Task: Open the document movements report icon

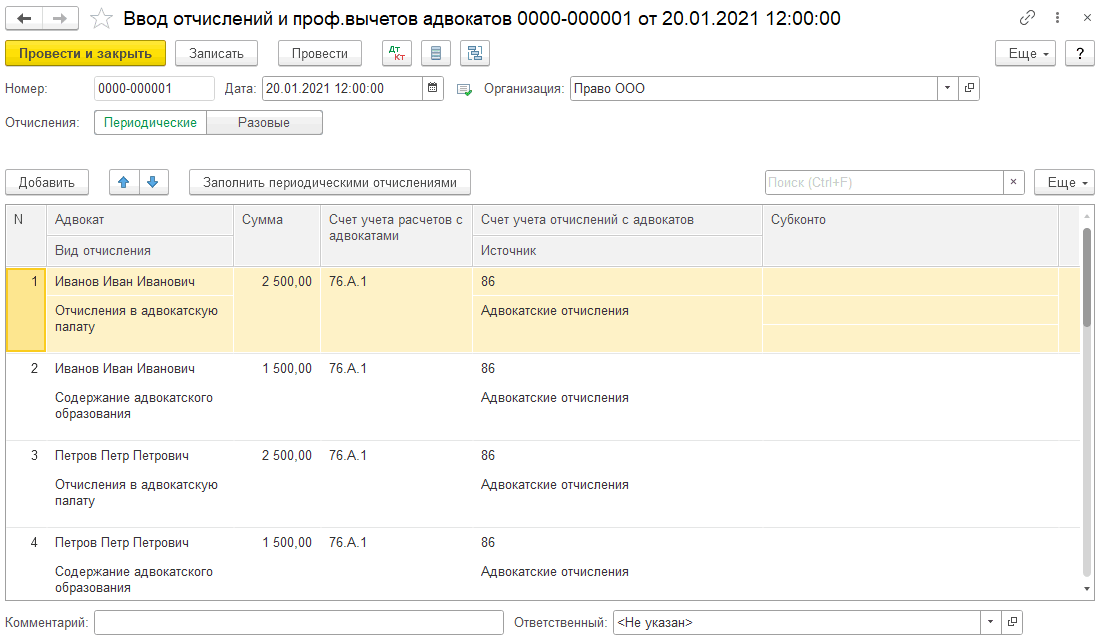Action: (x=435, y=53)
